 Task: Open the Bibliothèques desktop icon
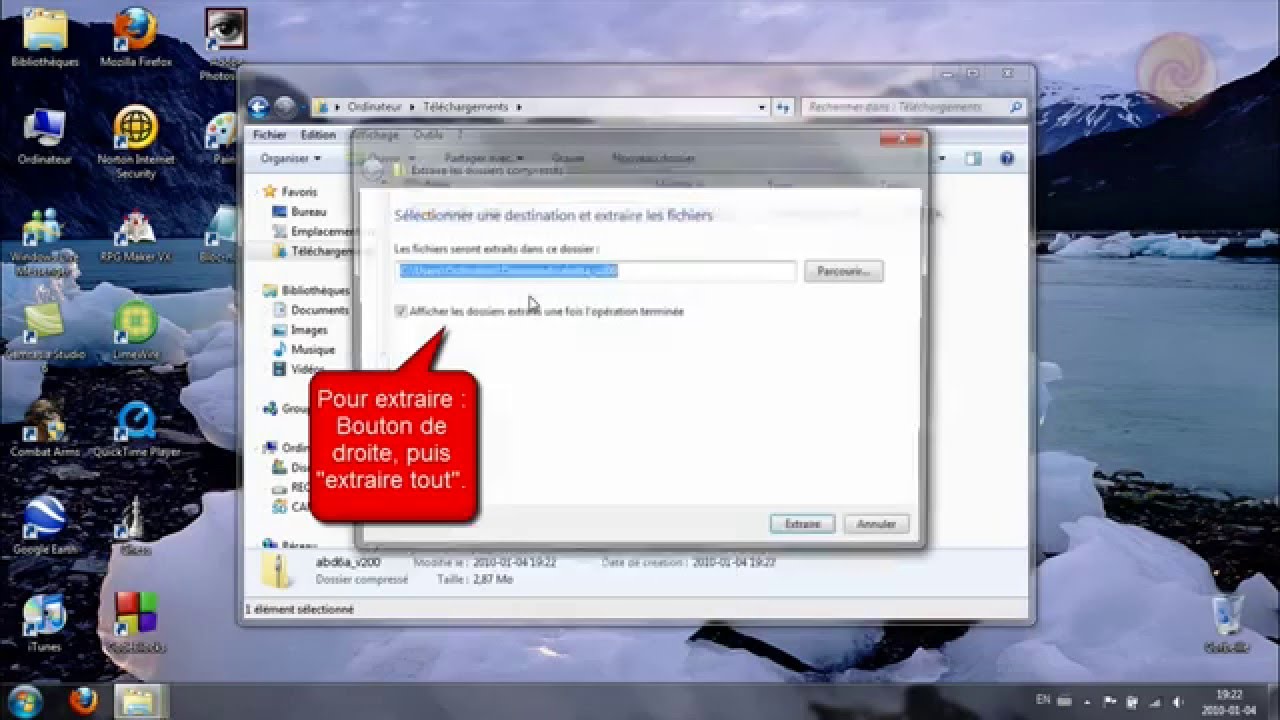coord(45,37)
